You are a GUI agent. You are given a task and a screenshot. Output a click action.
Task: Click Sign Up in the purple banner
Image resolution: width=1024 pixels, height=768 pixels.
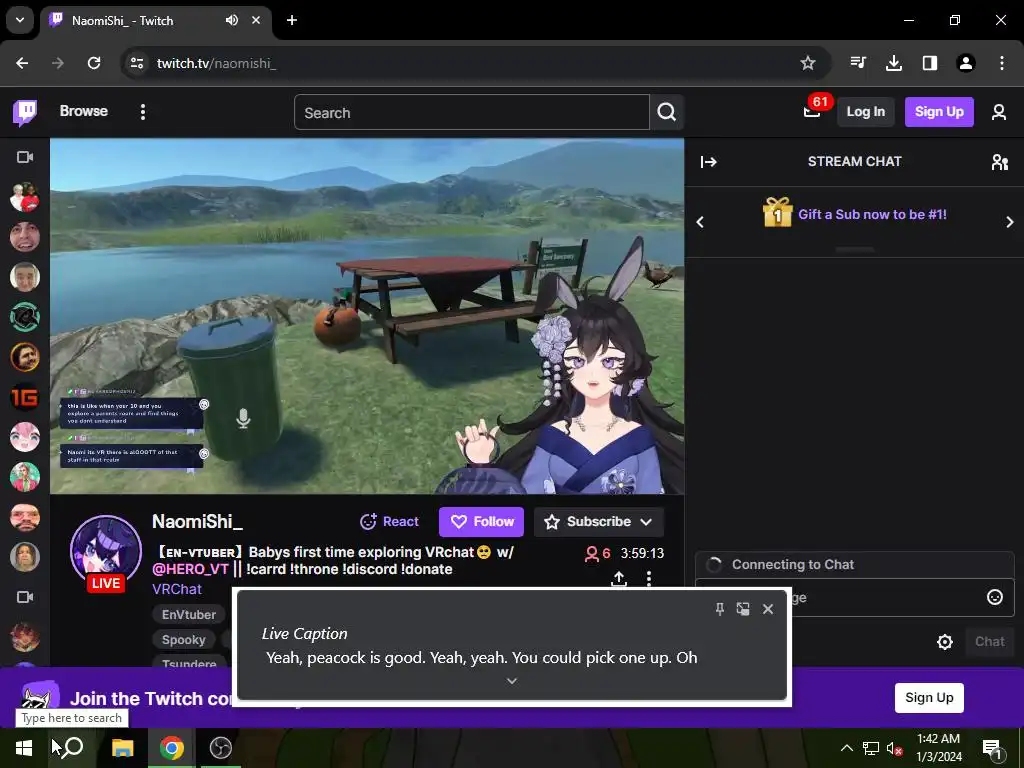click(x=929, y=697)
